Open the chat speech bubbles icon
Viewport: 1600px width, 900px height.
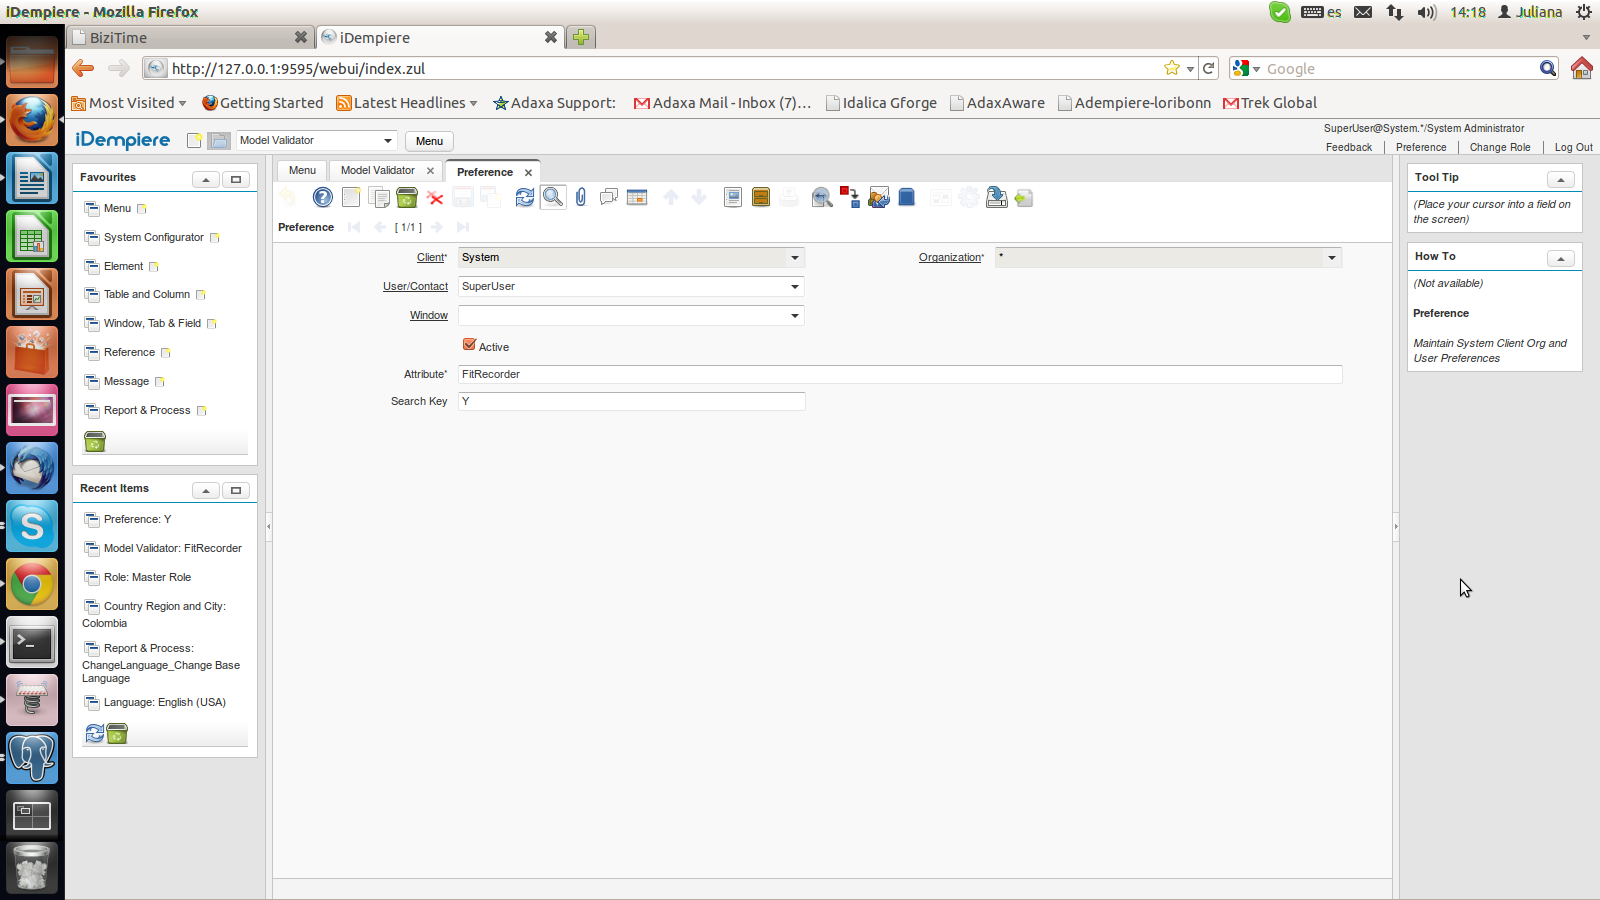(x=608, y=197)
